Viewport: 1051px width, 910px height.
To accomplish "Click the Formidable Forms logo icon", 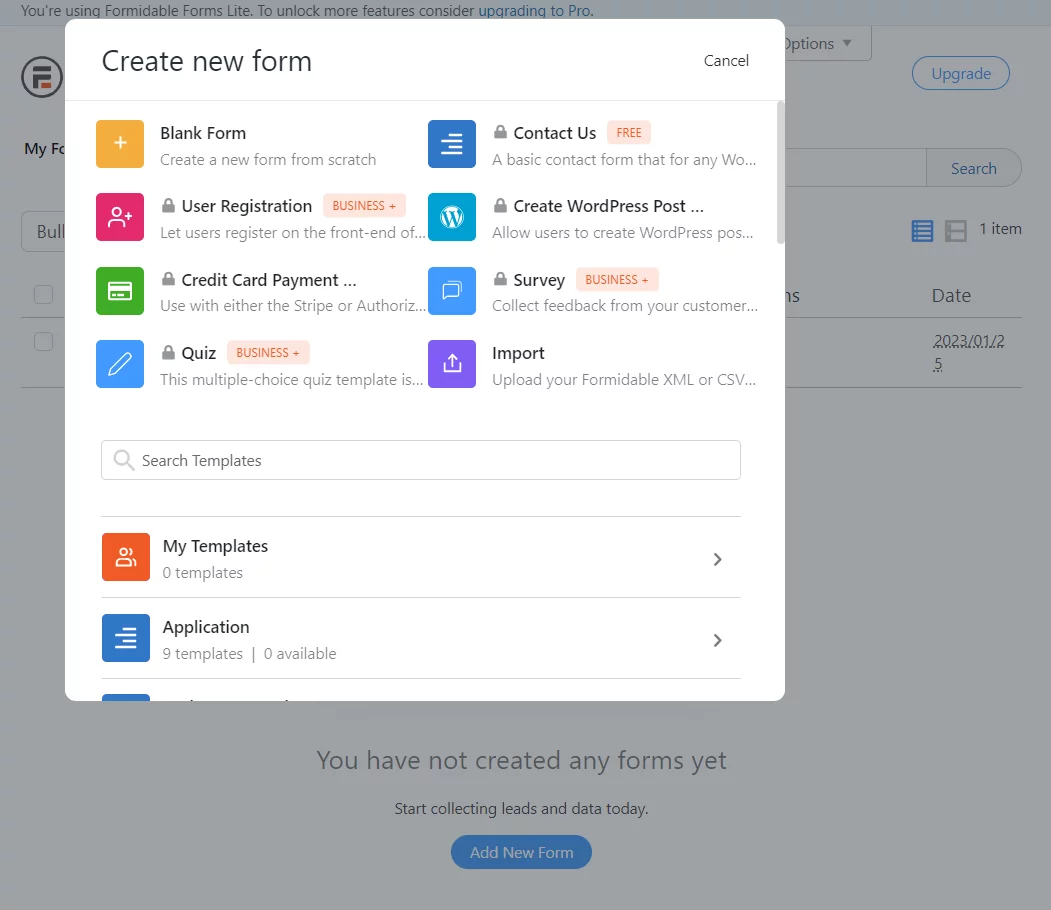I will [42, 76].
